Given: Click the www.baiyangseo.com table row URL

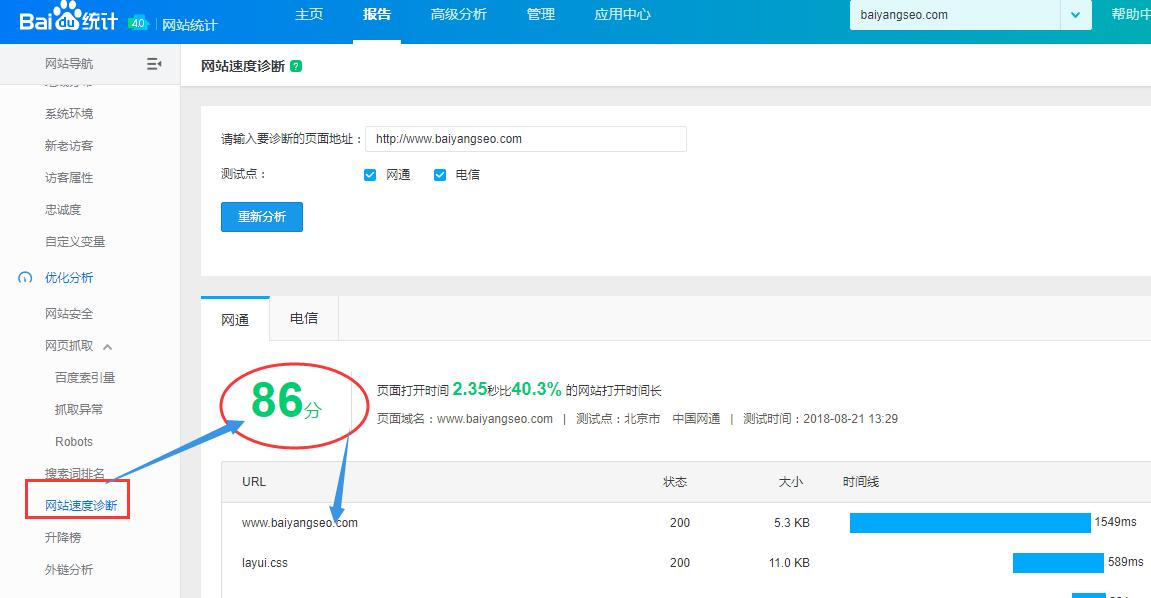Looking at the screenshot, I should click(x=299, y=522).
